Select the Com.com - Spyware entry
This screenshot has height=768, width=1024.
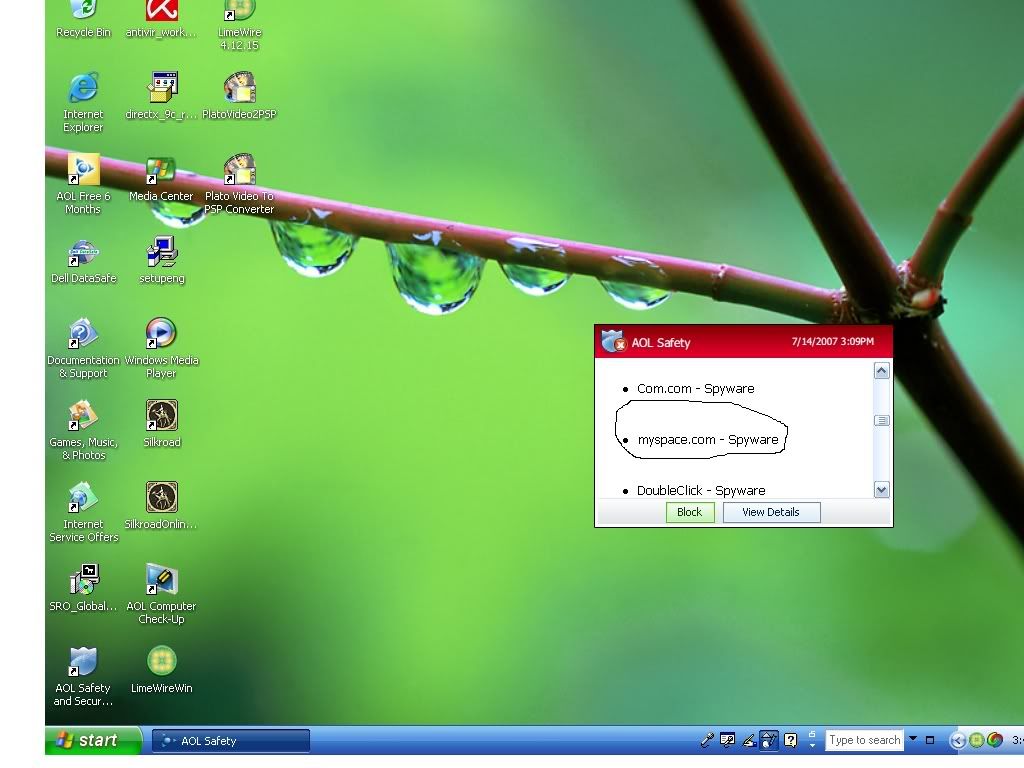696,389
